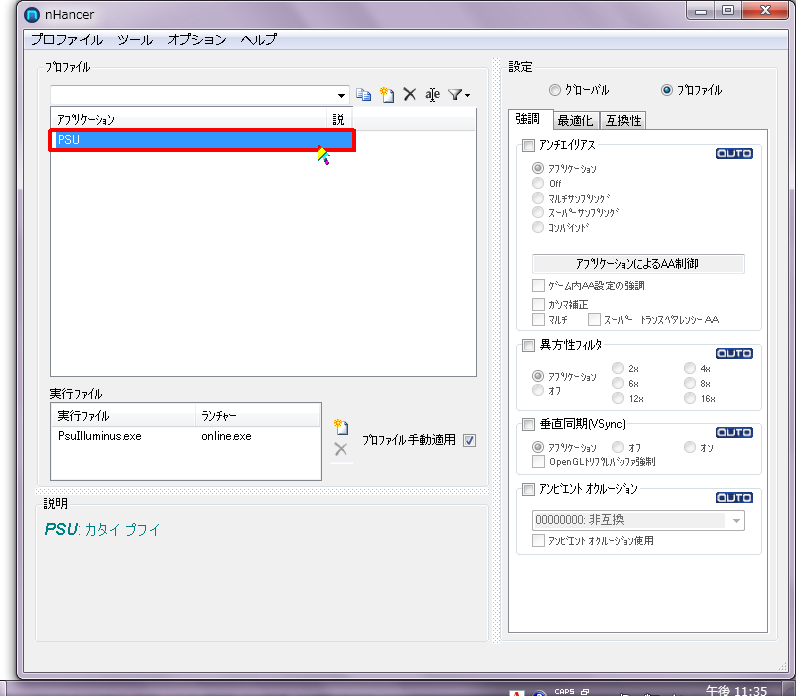Check ゲーム内AA設定の強調 option
This screenshot has width=796, height=696.
point(538,285)
